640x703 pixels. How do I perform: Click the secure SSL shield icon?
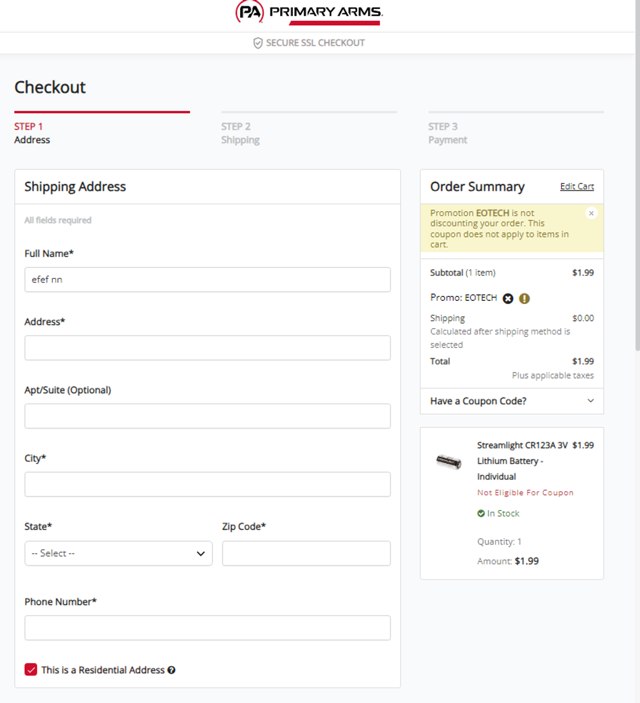[258, 43]
